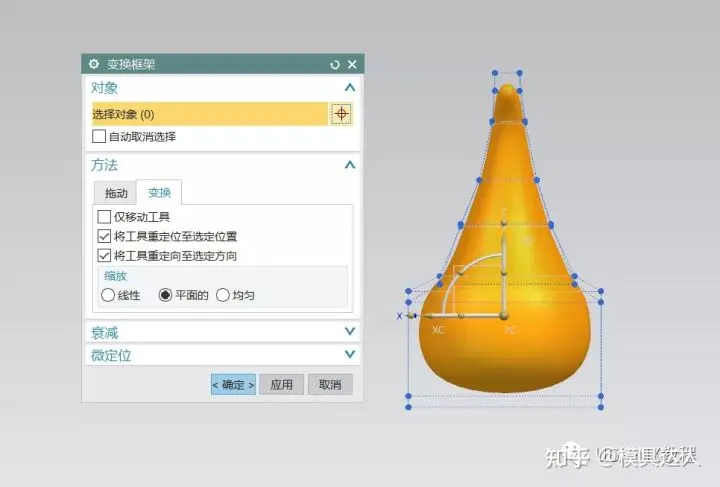Choose the 均匀 scaling radio option
Viewport: 720px width, 487px height.
click(223, 295)
